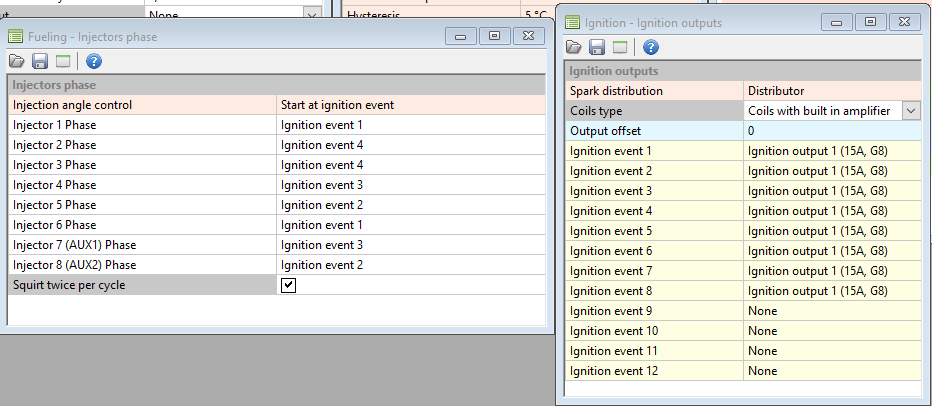
Task: Click the open file icon in Injectors phase window
Action: [16, 62]
